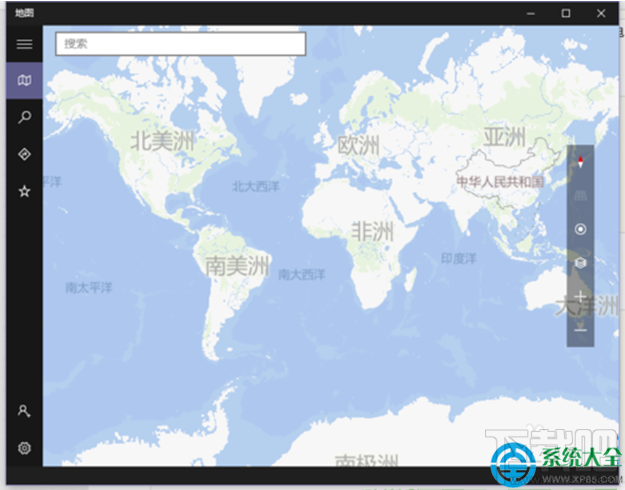Show my location with the target icon
Viewport: 625px width, 490px height.
click(580, 229)
